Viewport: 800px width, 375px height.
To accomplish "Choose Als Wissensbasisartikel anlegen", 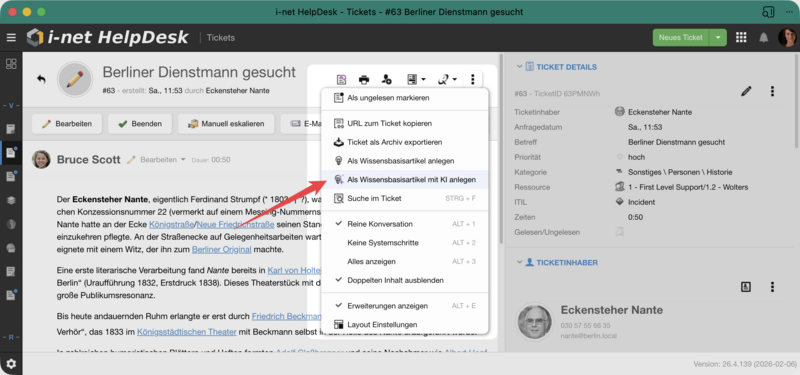I will pyautogui.click(x=405, y=161).
